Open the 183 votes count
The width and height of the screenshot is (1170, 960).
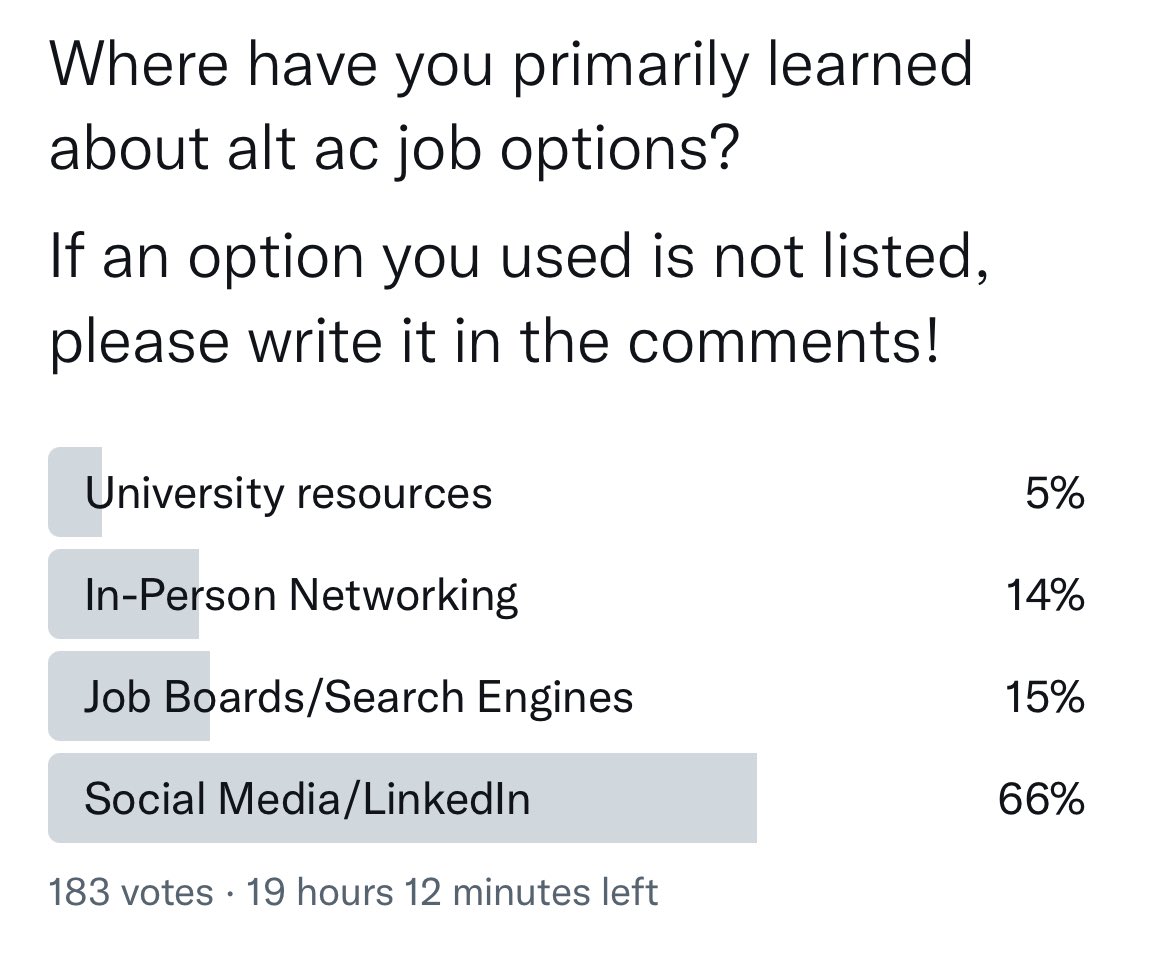point(131,893)
